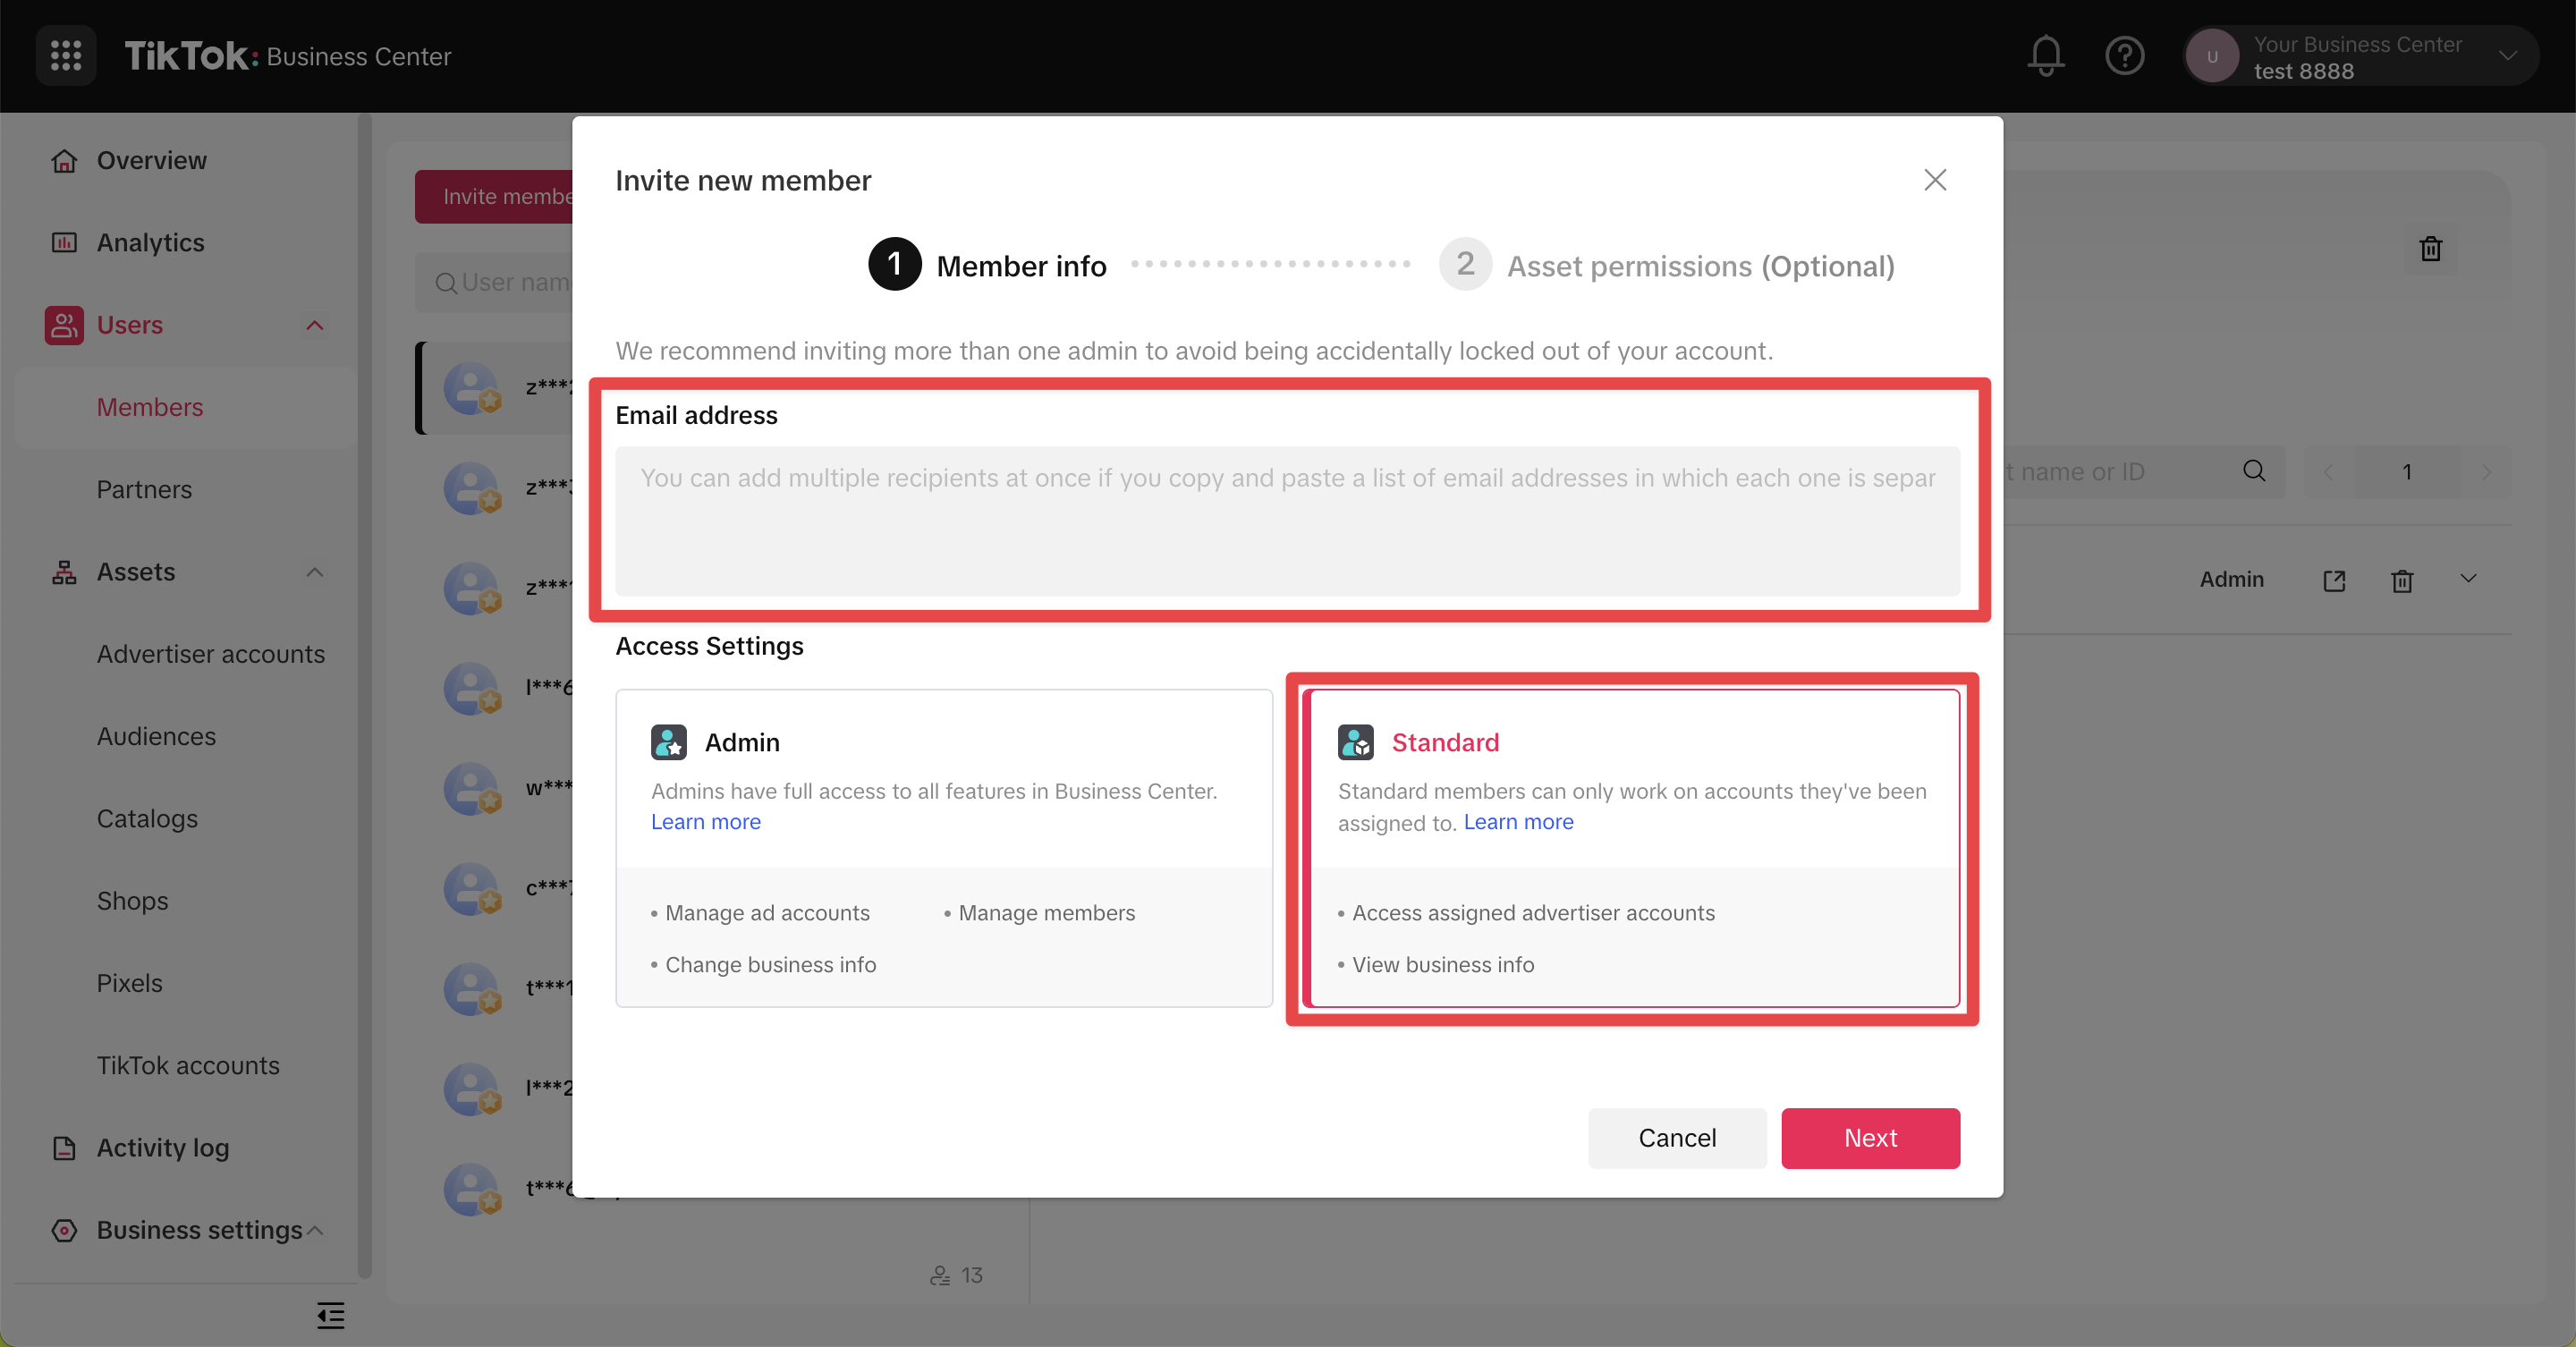Open Partners in the sidebar

[144, 489]
